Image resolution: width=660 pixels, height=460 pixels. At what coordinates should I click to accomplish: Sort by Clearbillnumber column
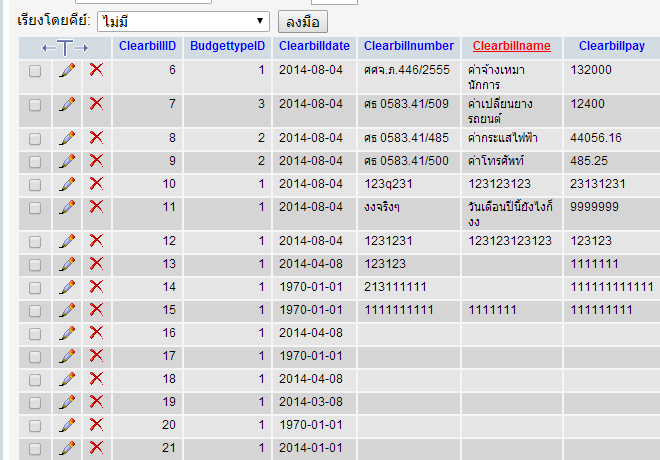coord(409,46)
